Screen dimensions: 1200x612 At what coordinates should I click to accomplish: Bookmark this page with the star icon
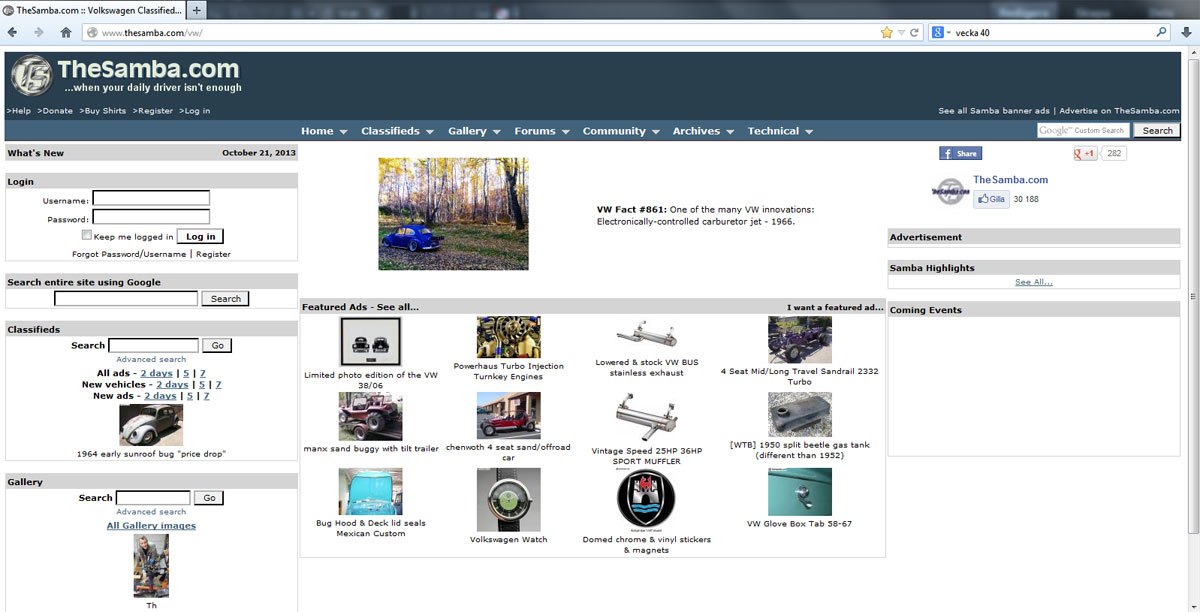(x=886, y=32)
